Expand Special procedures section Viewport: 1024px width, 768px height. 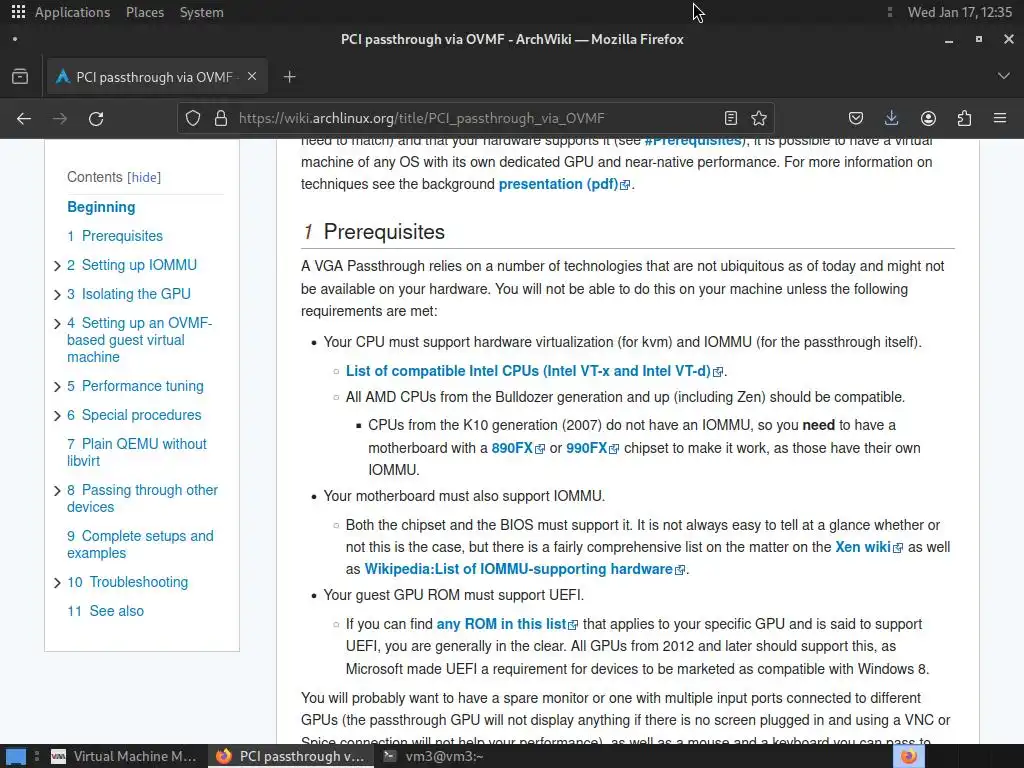(x=57, y=415)
